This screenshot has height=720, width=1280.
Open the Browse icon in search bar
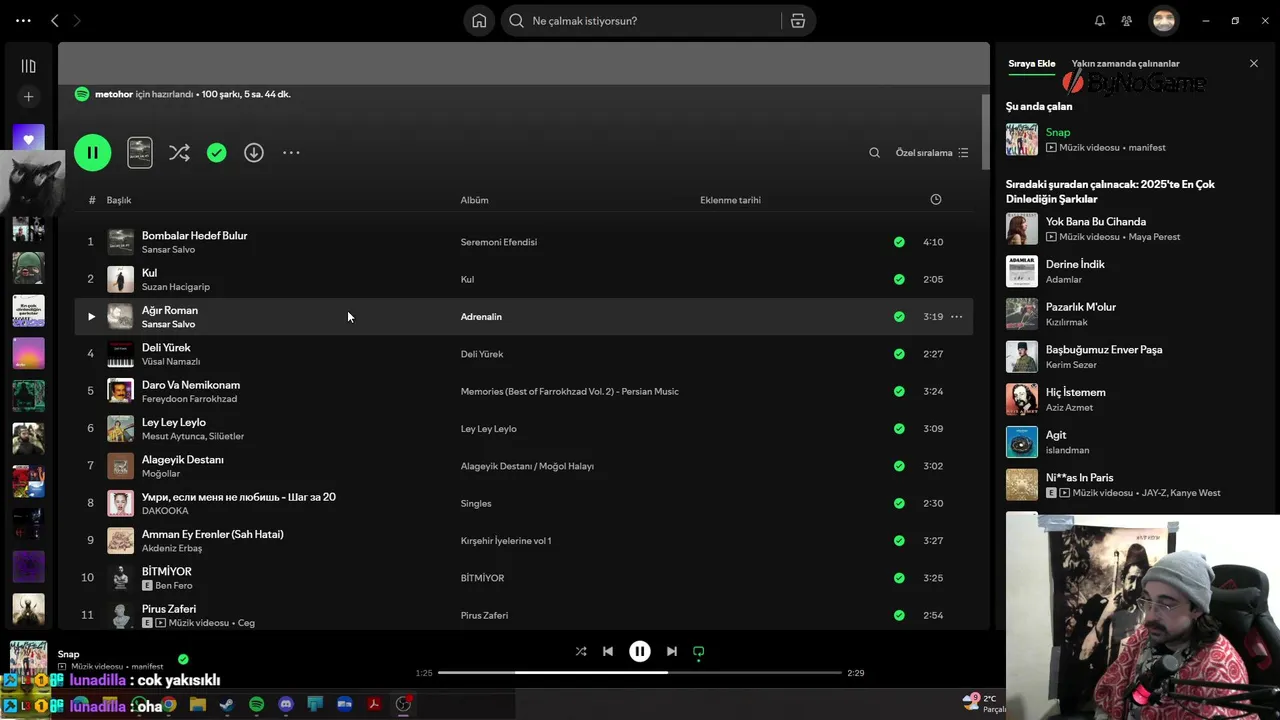tap(798, 21)
